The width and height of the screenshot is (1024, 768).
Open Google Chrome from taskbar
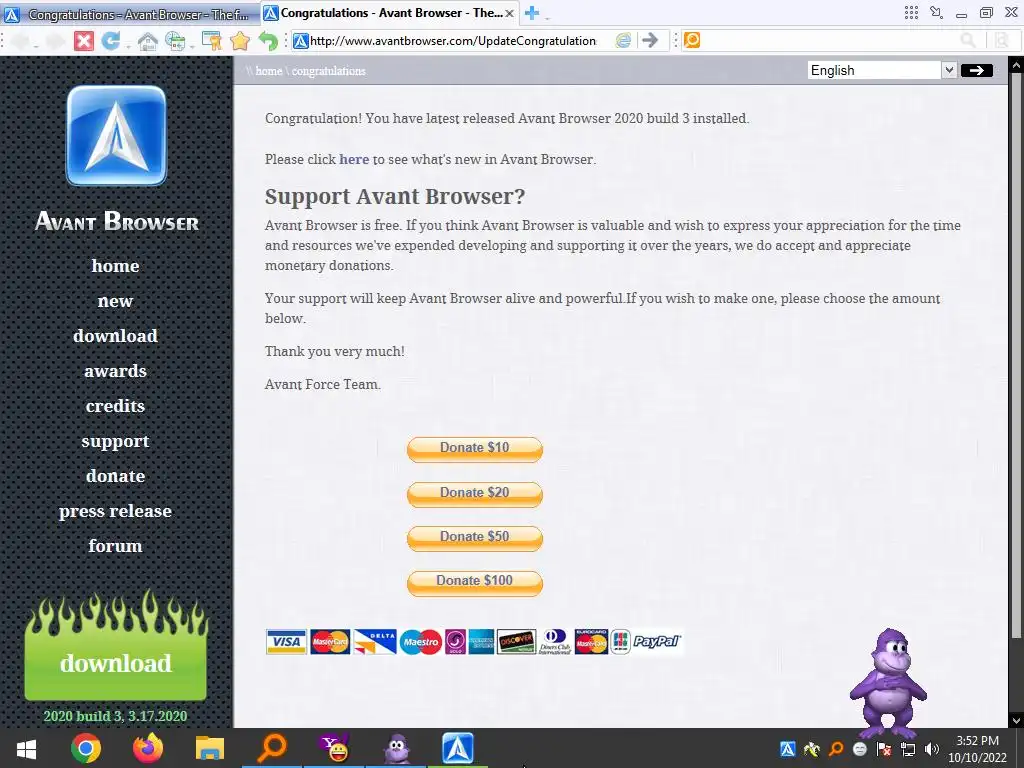pos(86,748)
